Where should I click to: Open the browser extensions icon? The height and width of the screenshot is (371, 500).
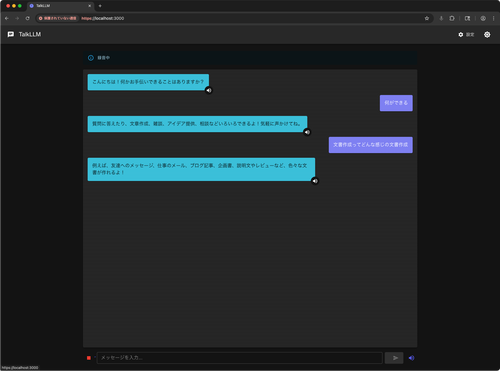pyautogui.click(x=452, y=18)
